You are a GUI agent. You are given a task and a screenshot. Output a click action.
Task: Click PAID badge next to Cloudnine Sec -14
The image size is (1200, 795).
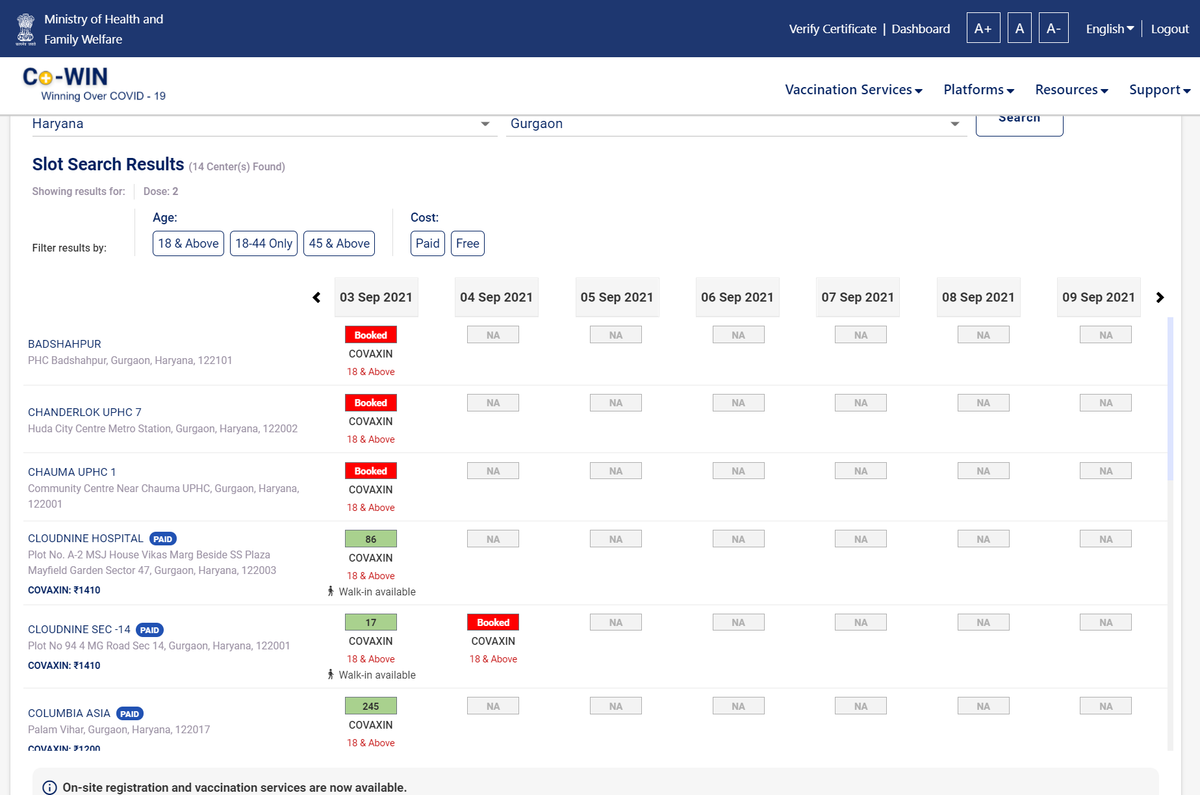[x=150, y=630]
